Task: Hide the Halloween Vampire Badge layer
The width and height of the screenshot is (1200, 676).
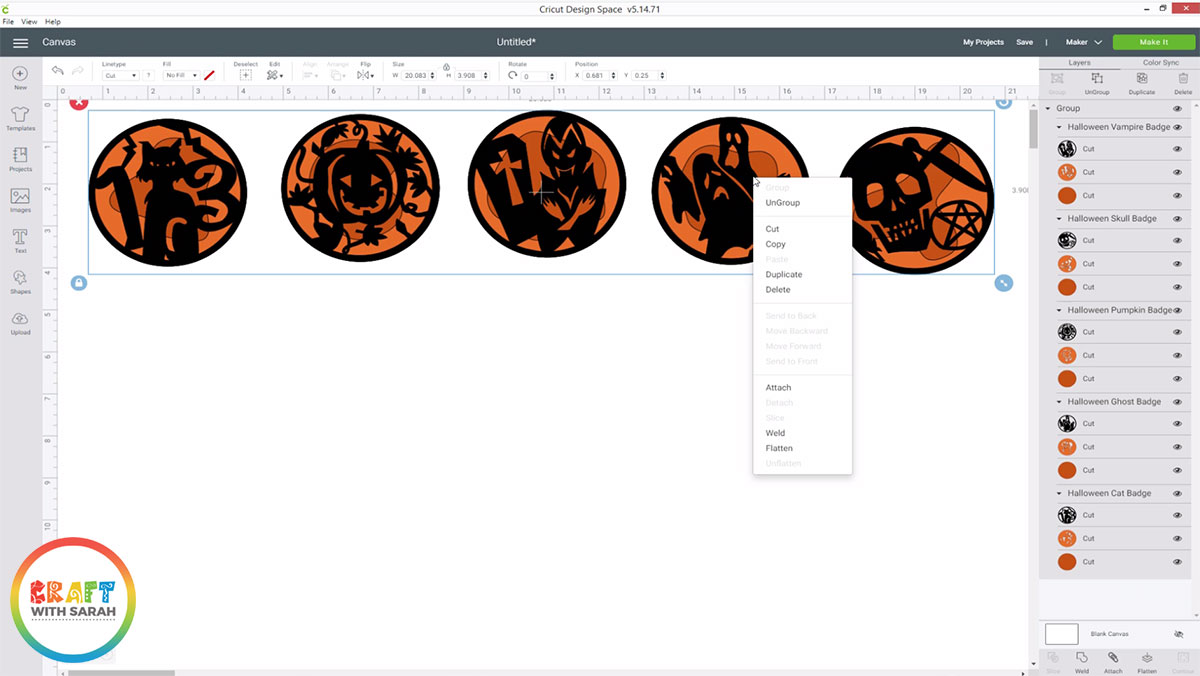Action: [1176, 127]
